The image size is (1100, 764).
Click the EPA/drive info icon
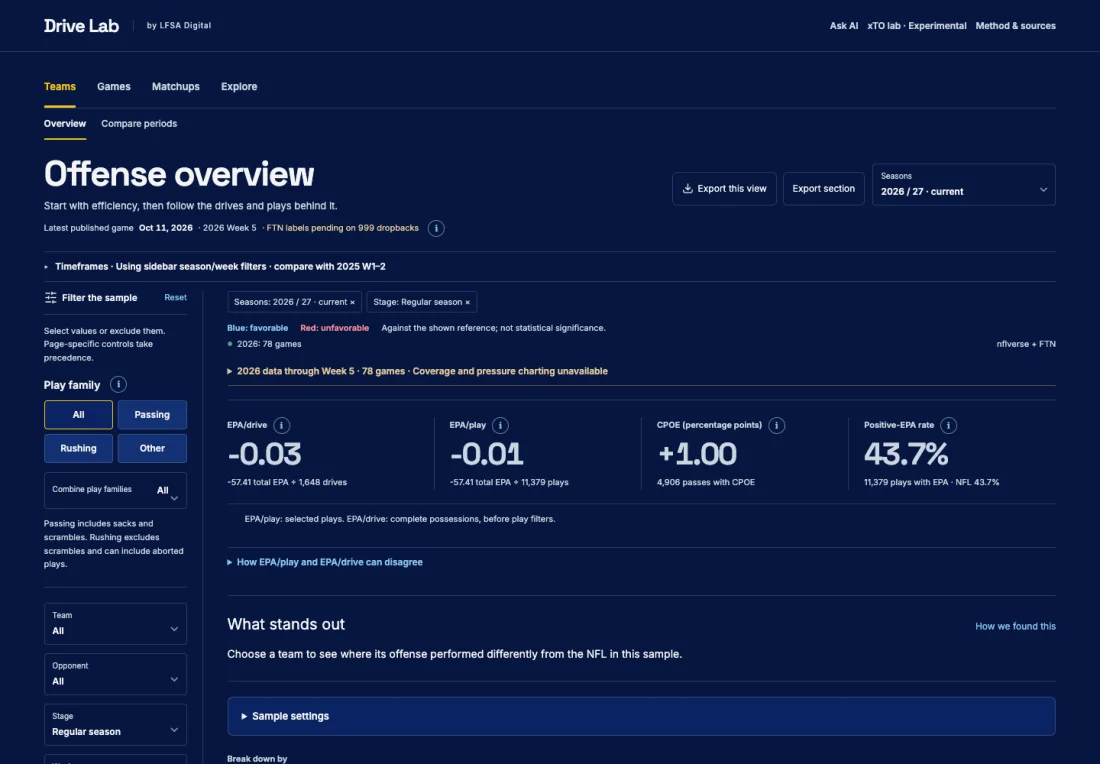coord(281,425)
